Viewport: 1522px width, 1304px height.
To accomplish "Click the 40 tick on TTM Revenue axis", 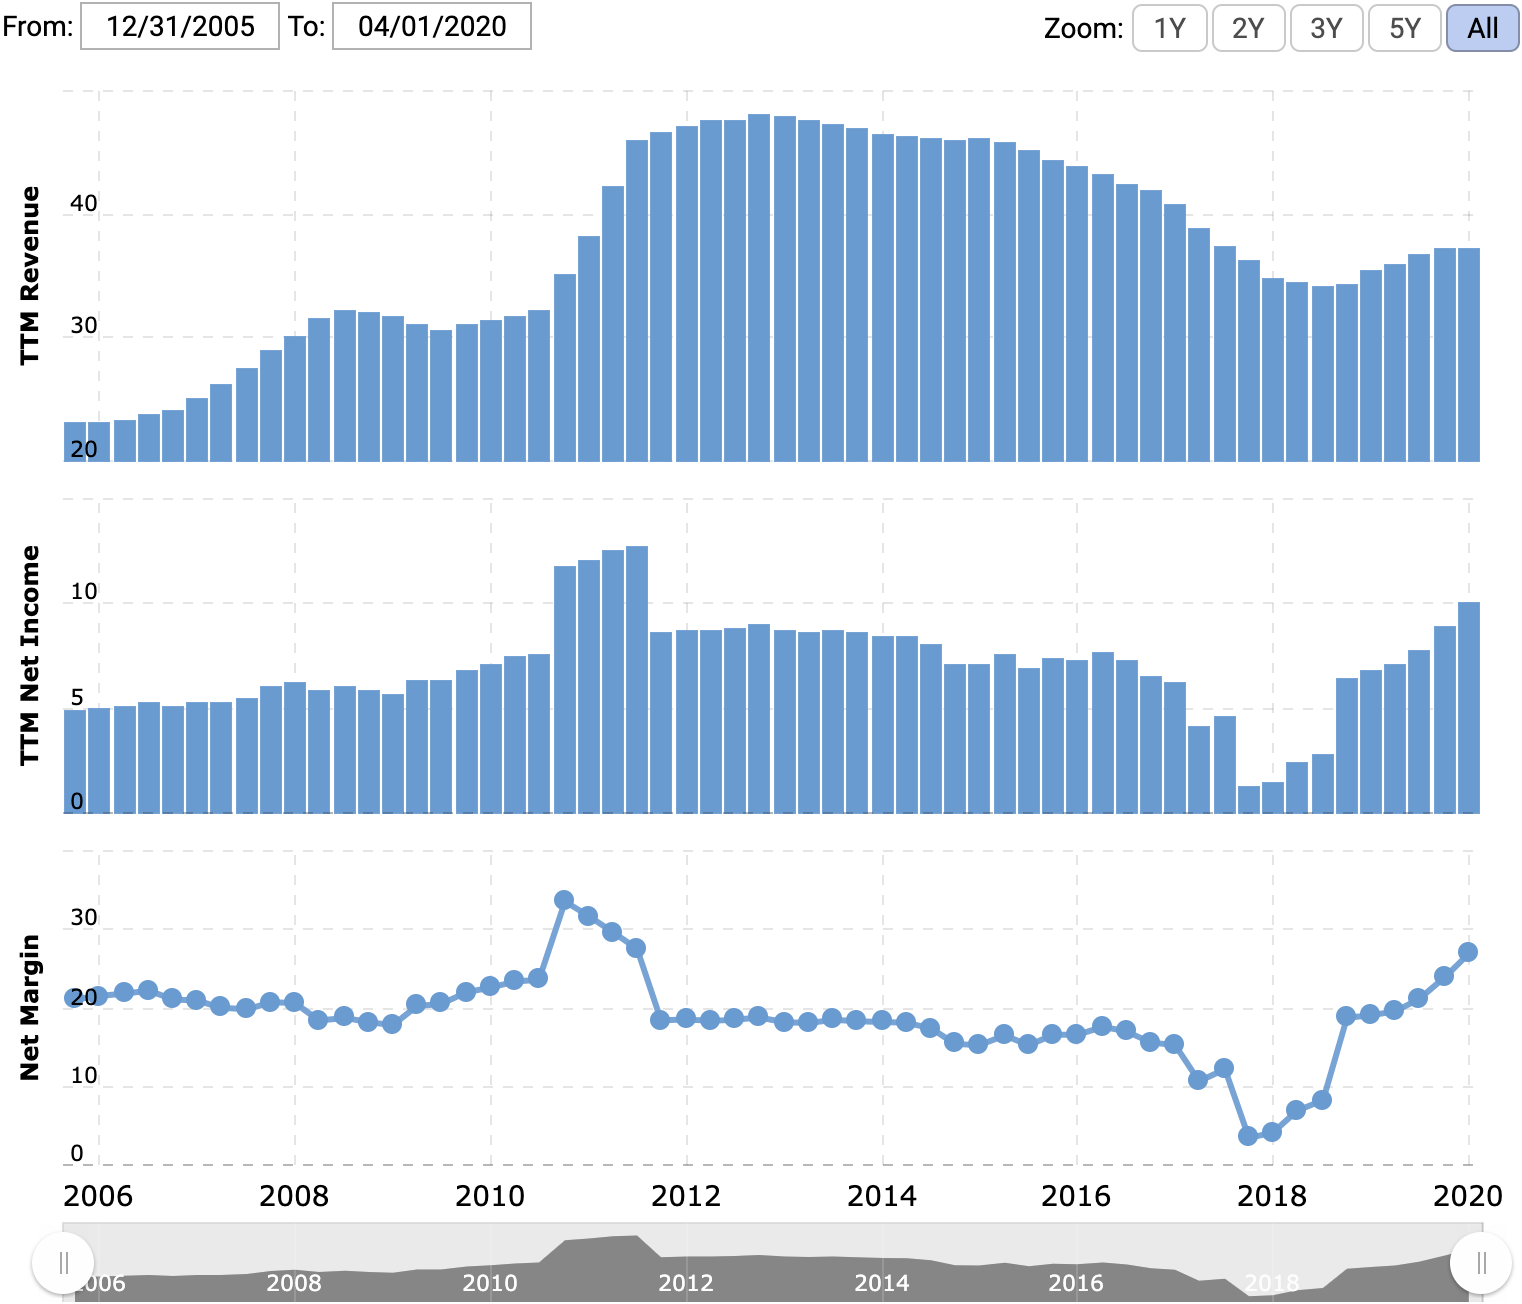I will pyautogui.click(x=84, y=203).
